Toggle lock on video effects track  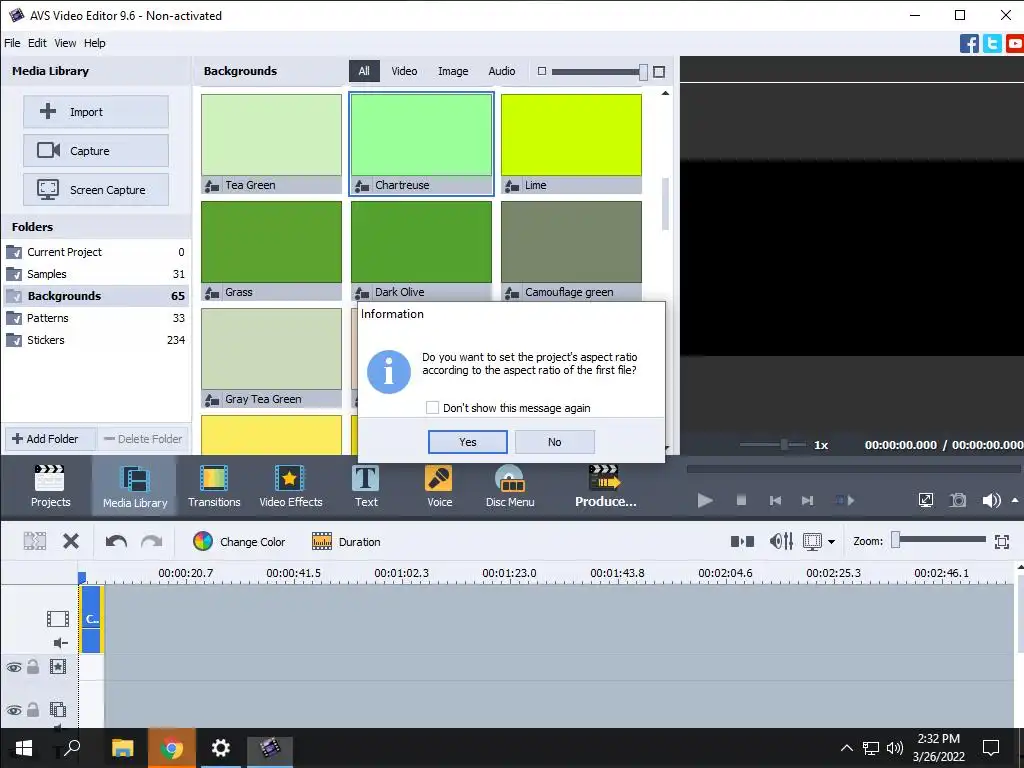coord(33,666)
